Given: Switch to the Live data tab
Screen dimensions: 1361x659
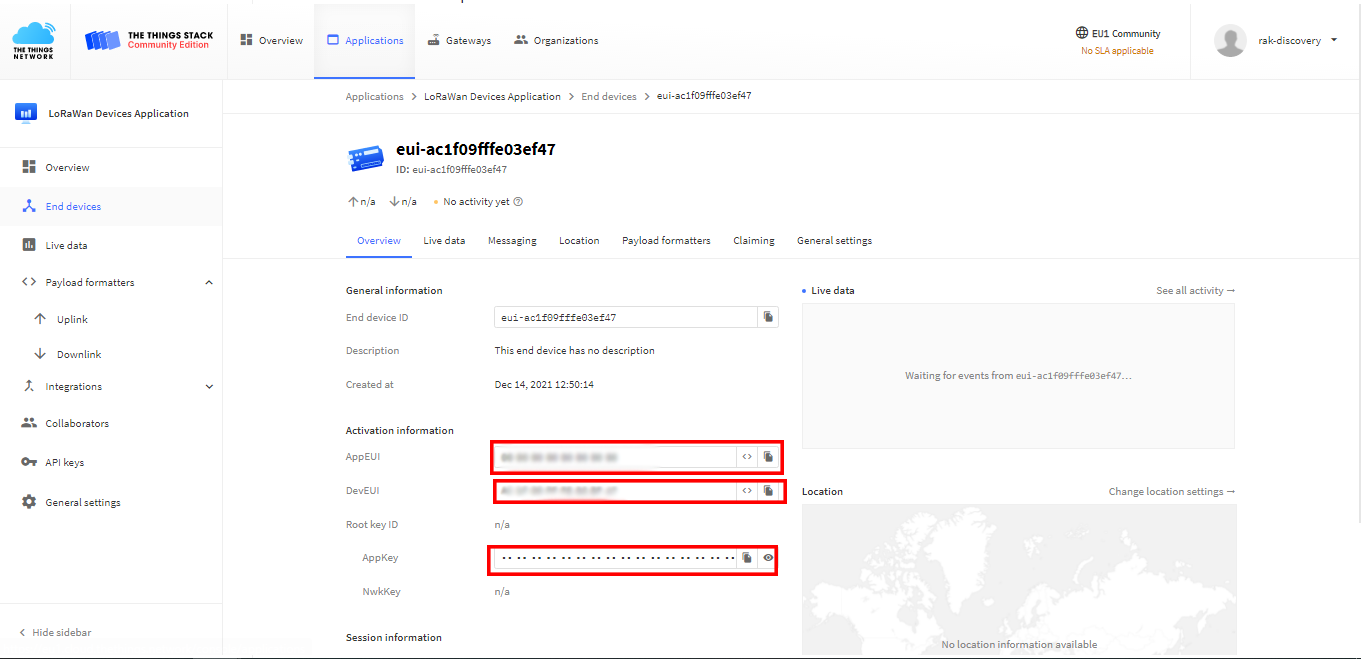Looking at the screenshot, I should pyautogui.click(x=444, y=240).
